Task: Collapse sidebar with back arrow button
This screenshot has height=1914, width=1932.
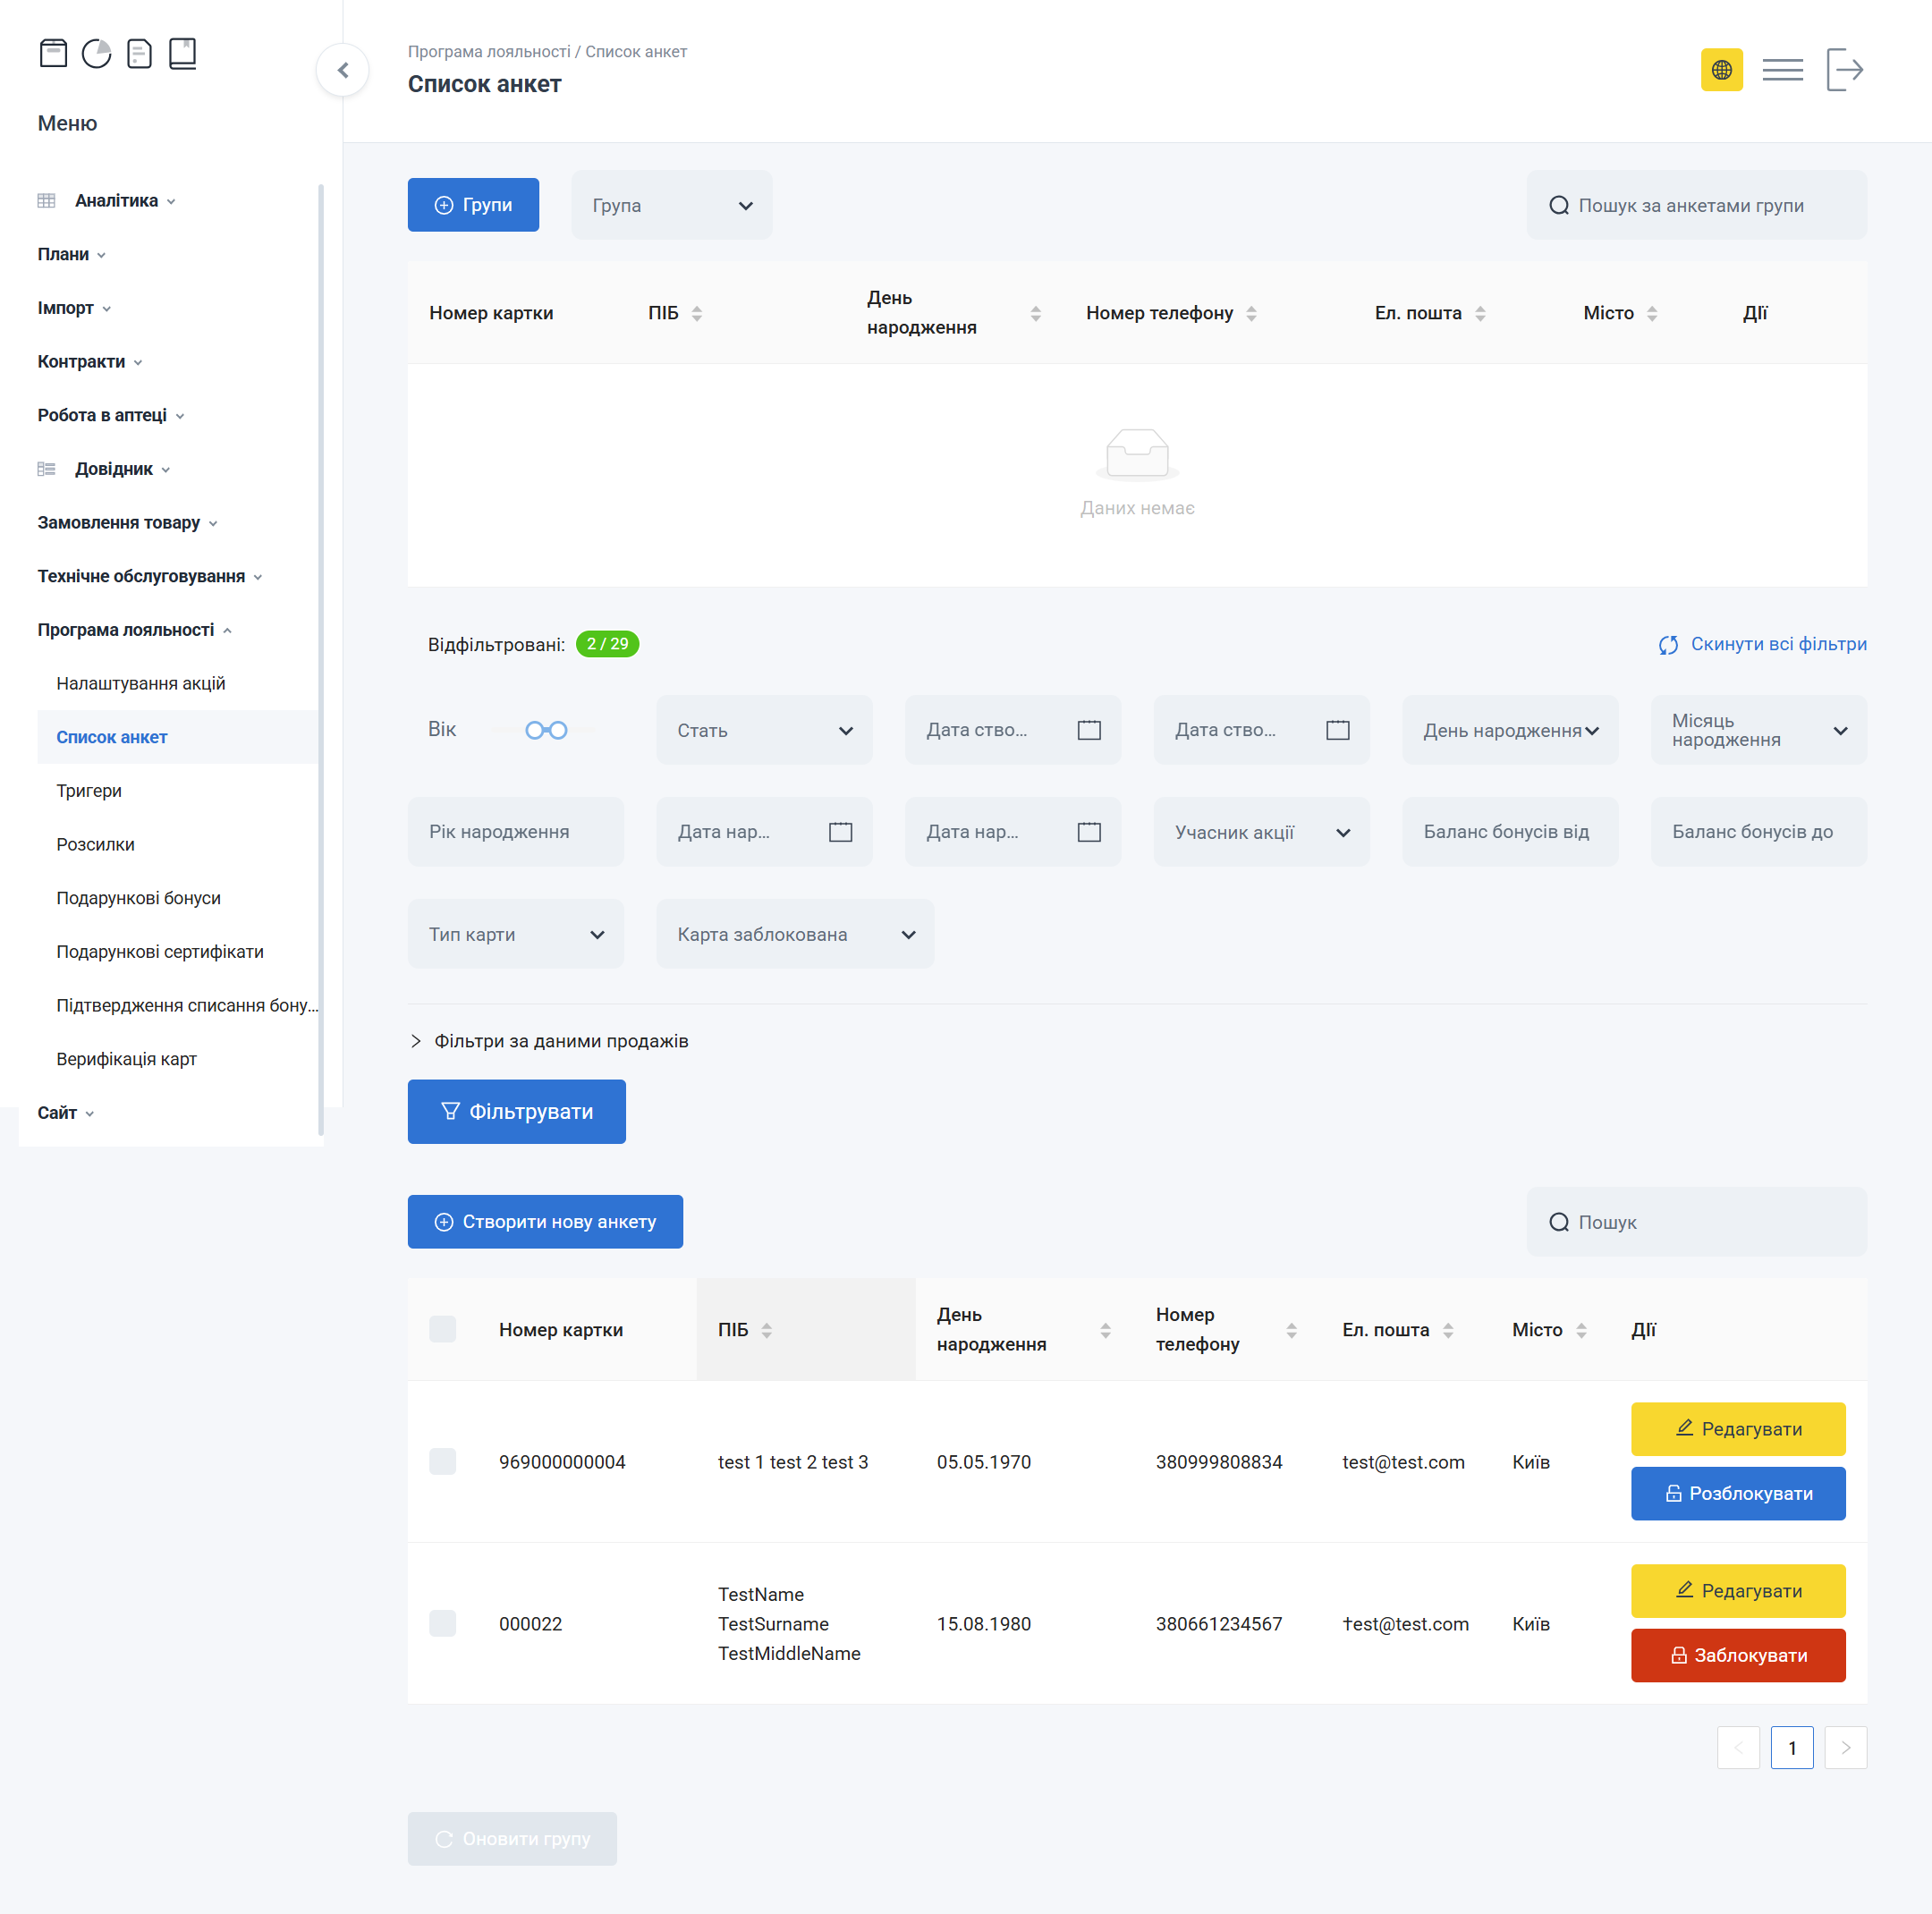Action: pyautogui.click(x=343, y=70)
